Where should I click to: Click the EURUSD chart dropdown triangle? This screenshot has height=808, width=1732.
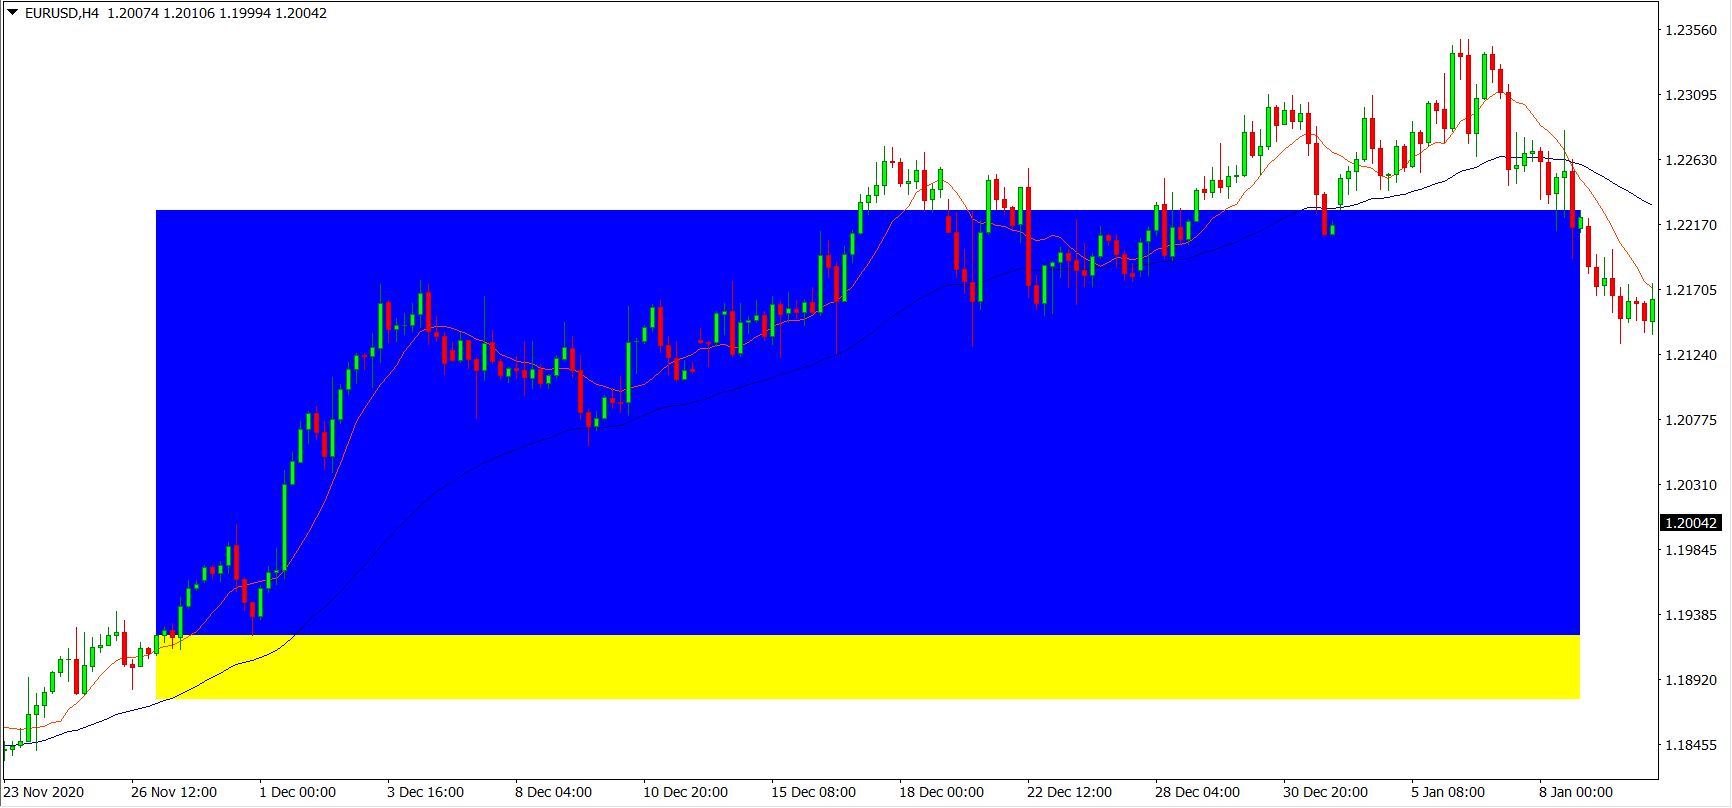coord(13,13)
